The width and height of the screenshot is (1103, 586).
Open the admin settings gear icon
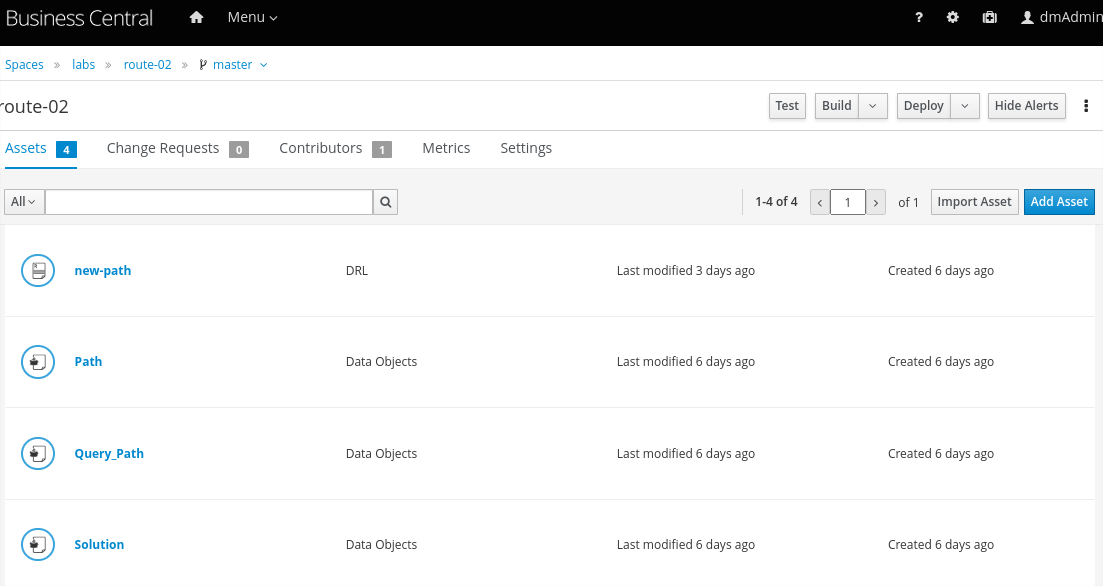point(953,18)
